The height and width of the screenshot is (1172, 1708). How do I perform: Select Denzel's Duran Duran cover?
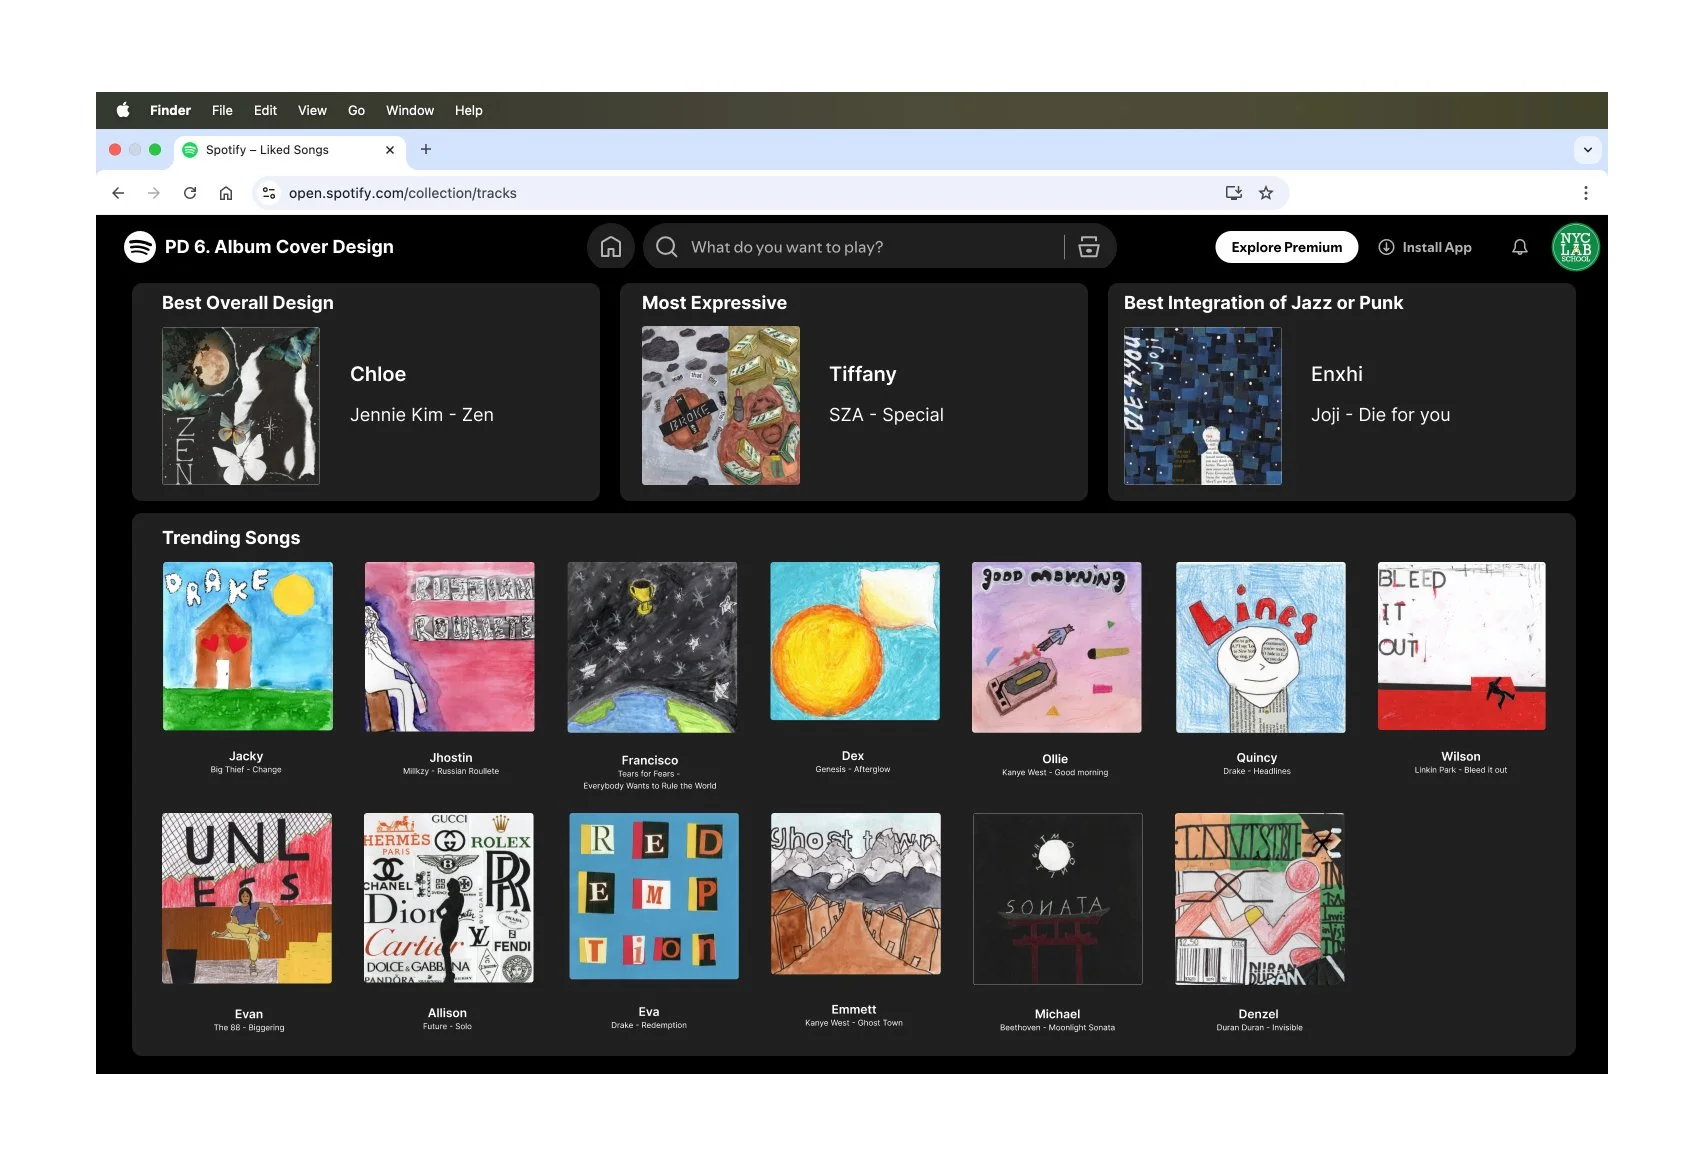(1260, 899)
